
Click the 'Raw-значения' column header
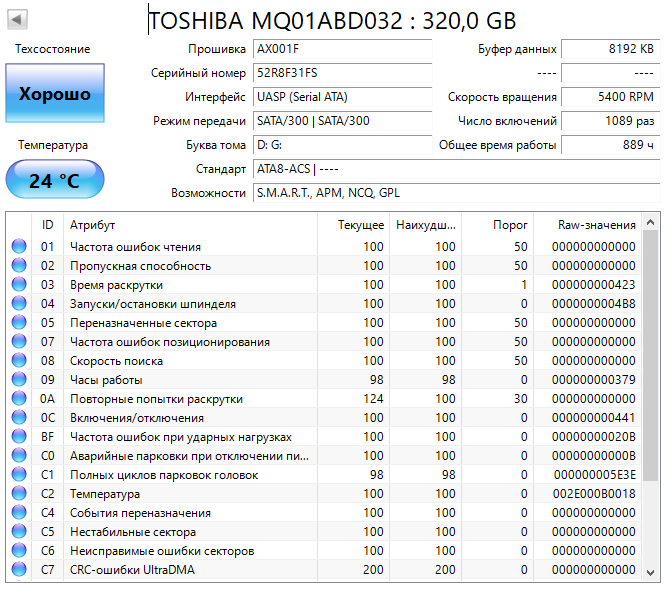587,225
